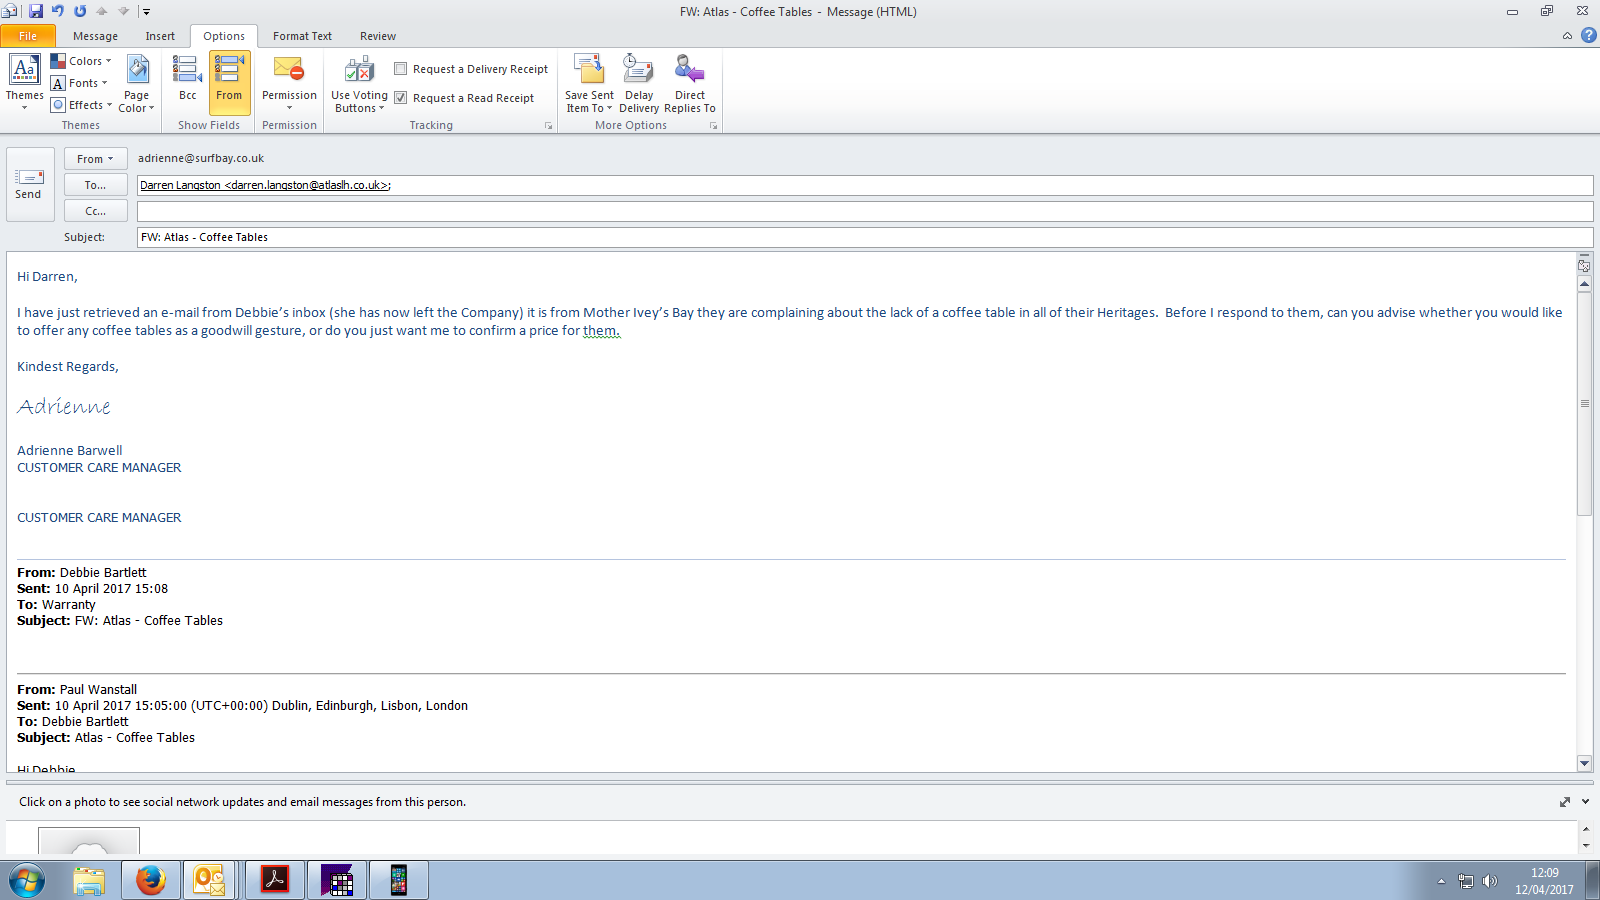
Task: Undo the last action
Action: tap(58, 11)
